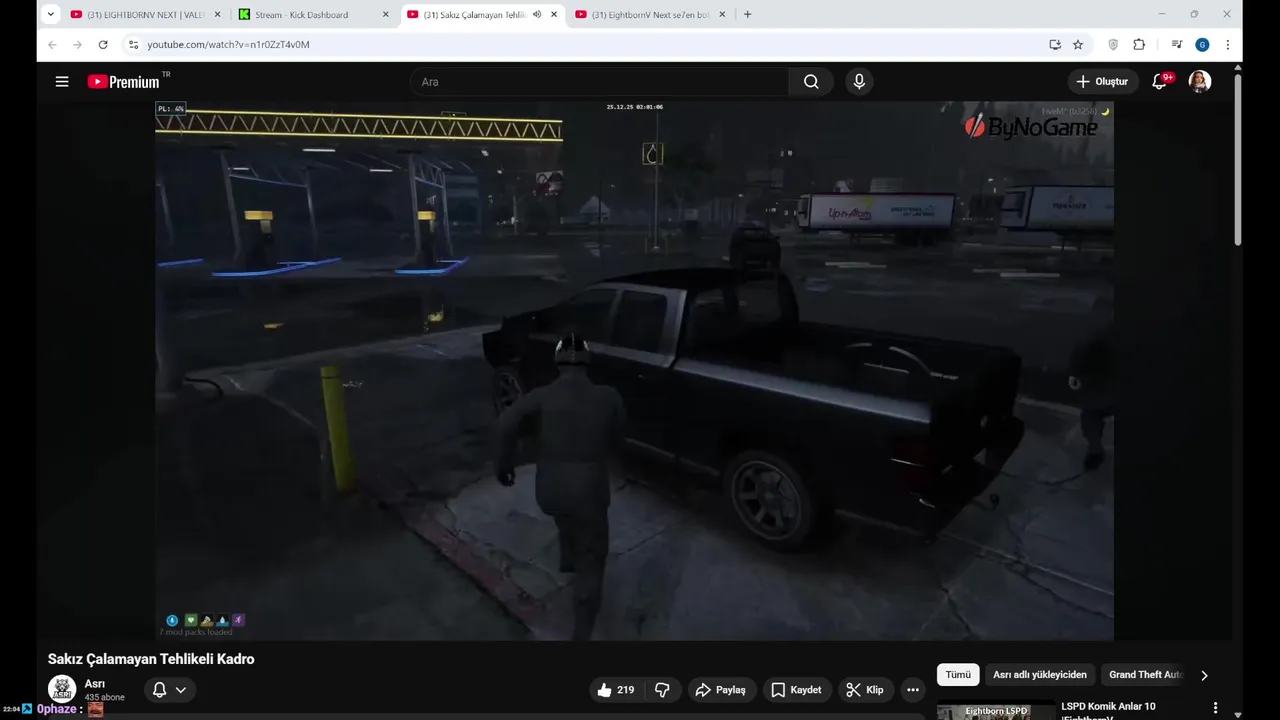Open more actions for the video
Screen dimensions: 1280x720
(x=912, y=690)
